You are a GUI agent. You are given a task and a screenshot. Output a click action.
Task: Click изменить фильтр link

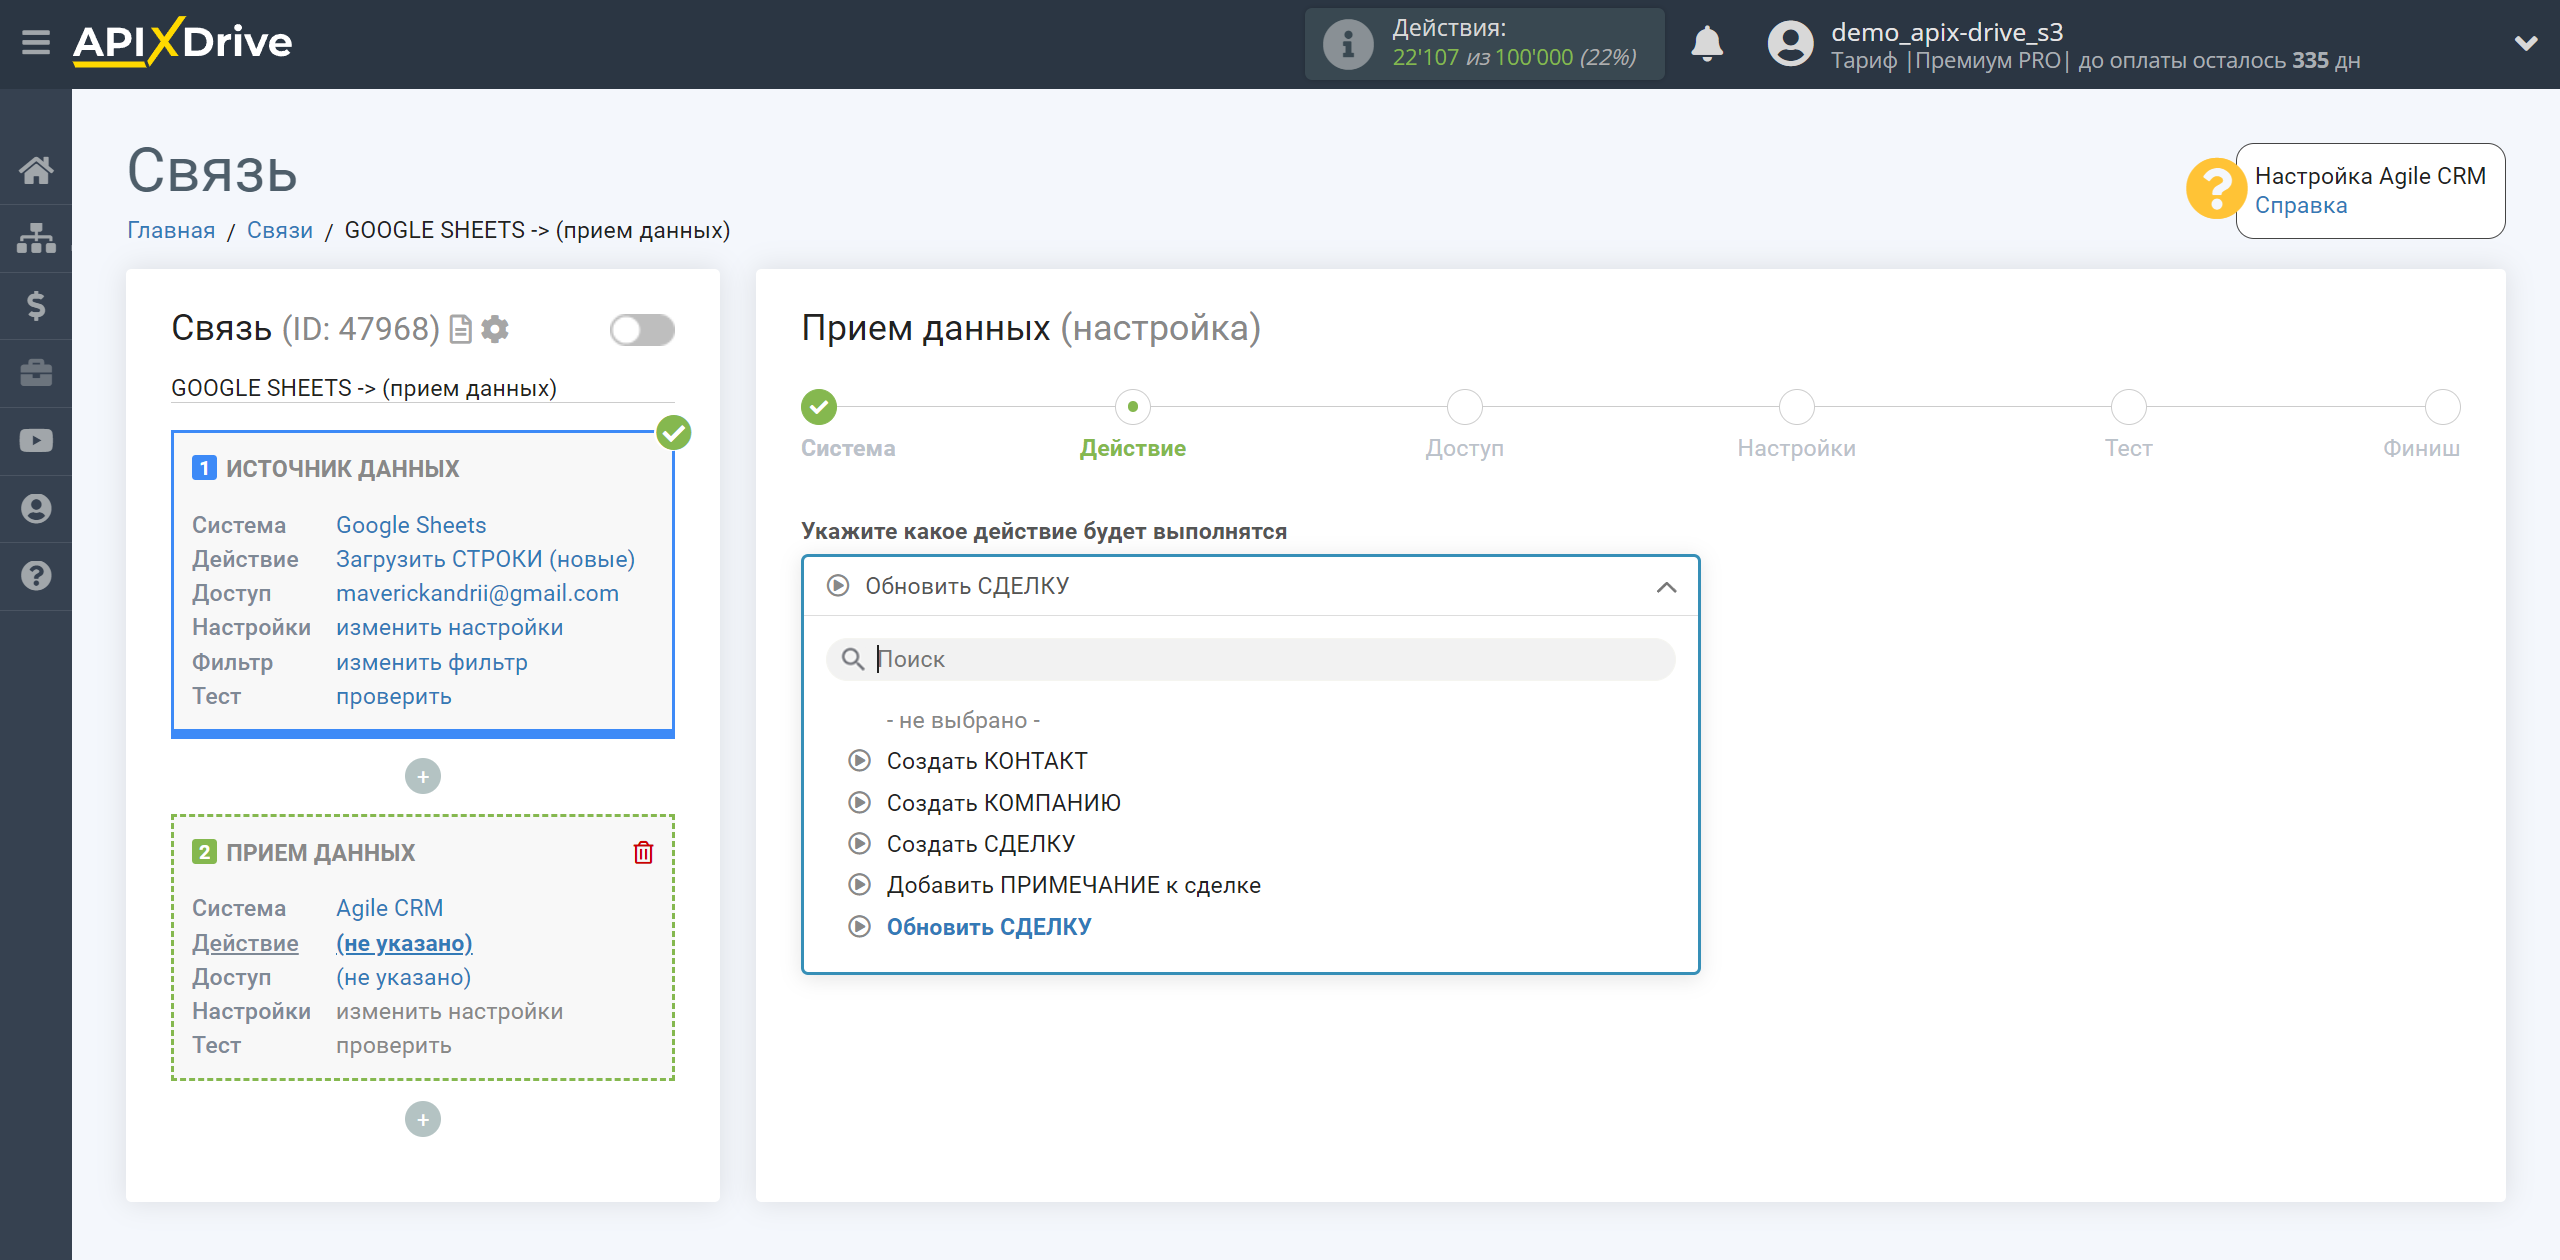point(432,662)
